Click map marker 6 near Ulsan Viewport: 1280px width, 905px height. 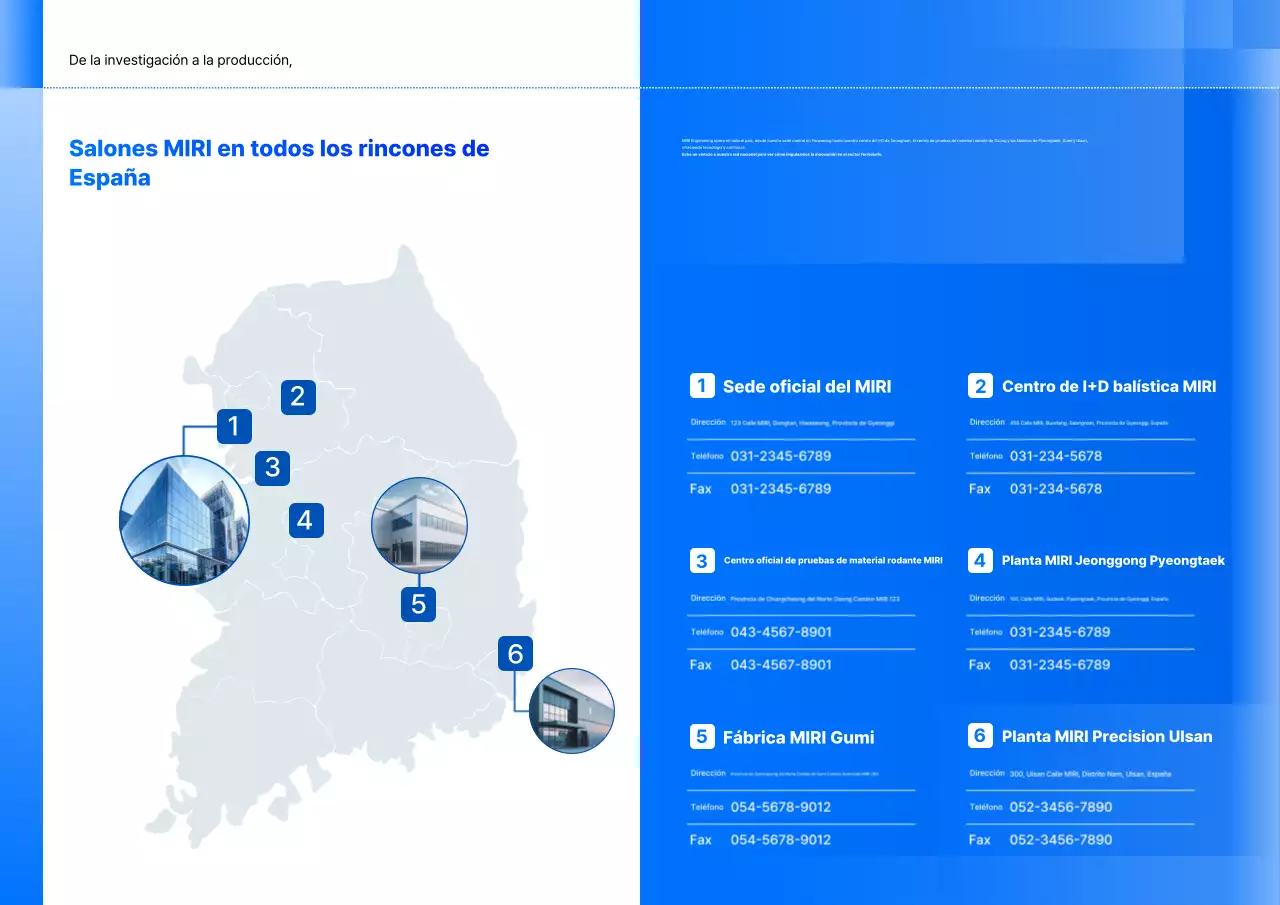[515, 652]
